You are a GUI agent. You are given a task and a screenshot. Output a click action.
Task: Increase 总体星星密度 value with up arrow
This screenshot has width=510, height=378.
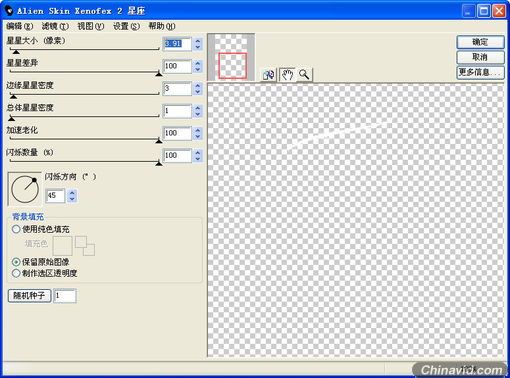[x=198, y=108]
